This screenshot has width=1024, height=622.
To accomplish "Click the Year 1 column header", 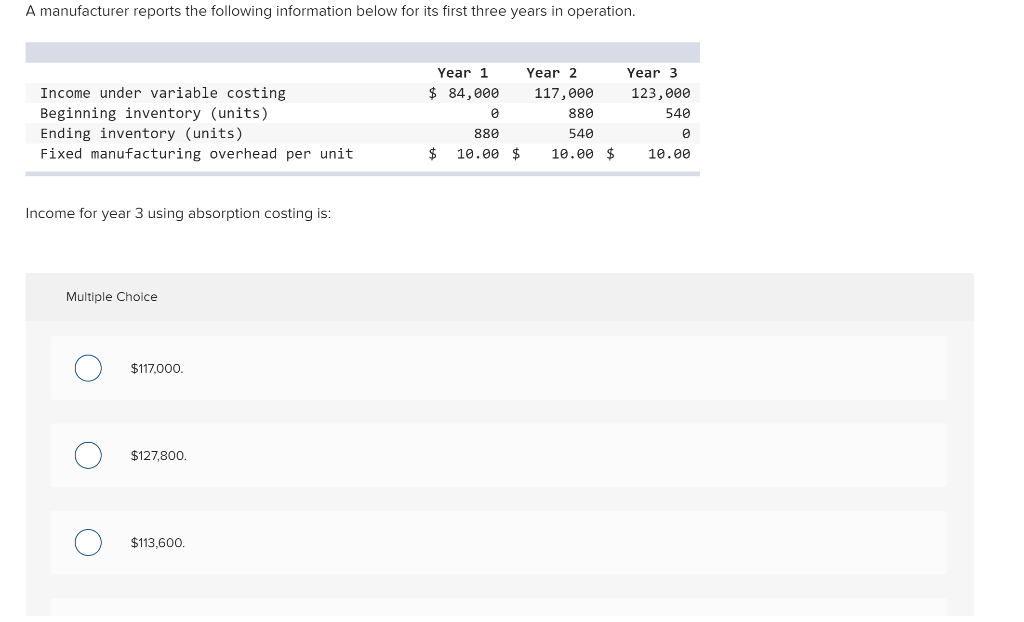I will pos(463,73).
